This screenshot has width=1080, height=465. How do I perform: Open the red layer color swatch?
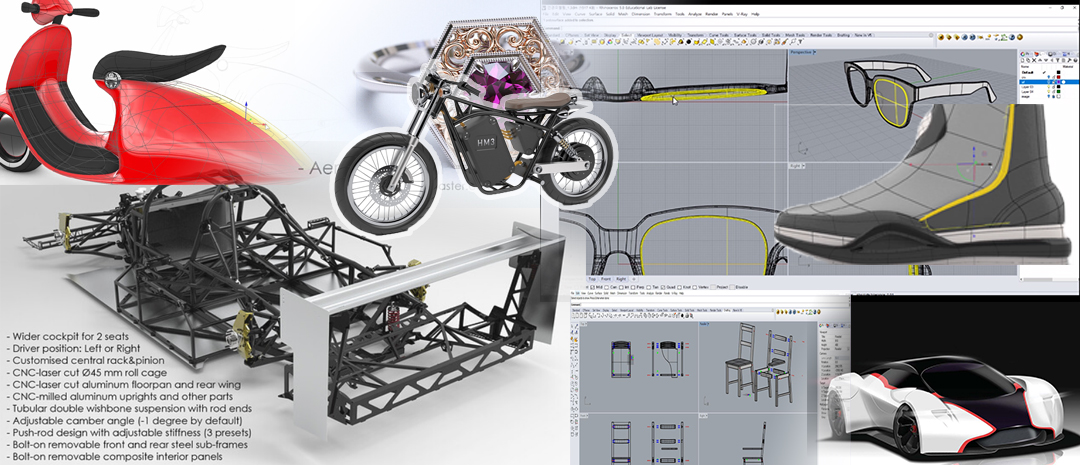pos(1059,77)
